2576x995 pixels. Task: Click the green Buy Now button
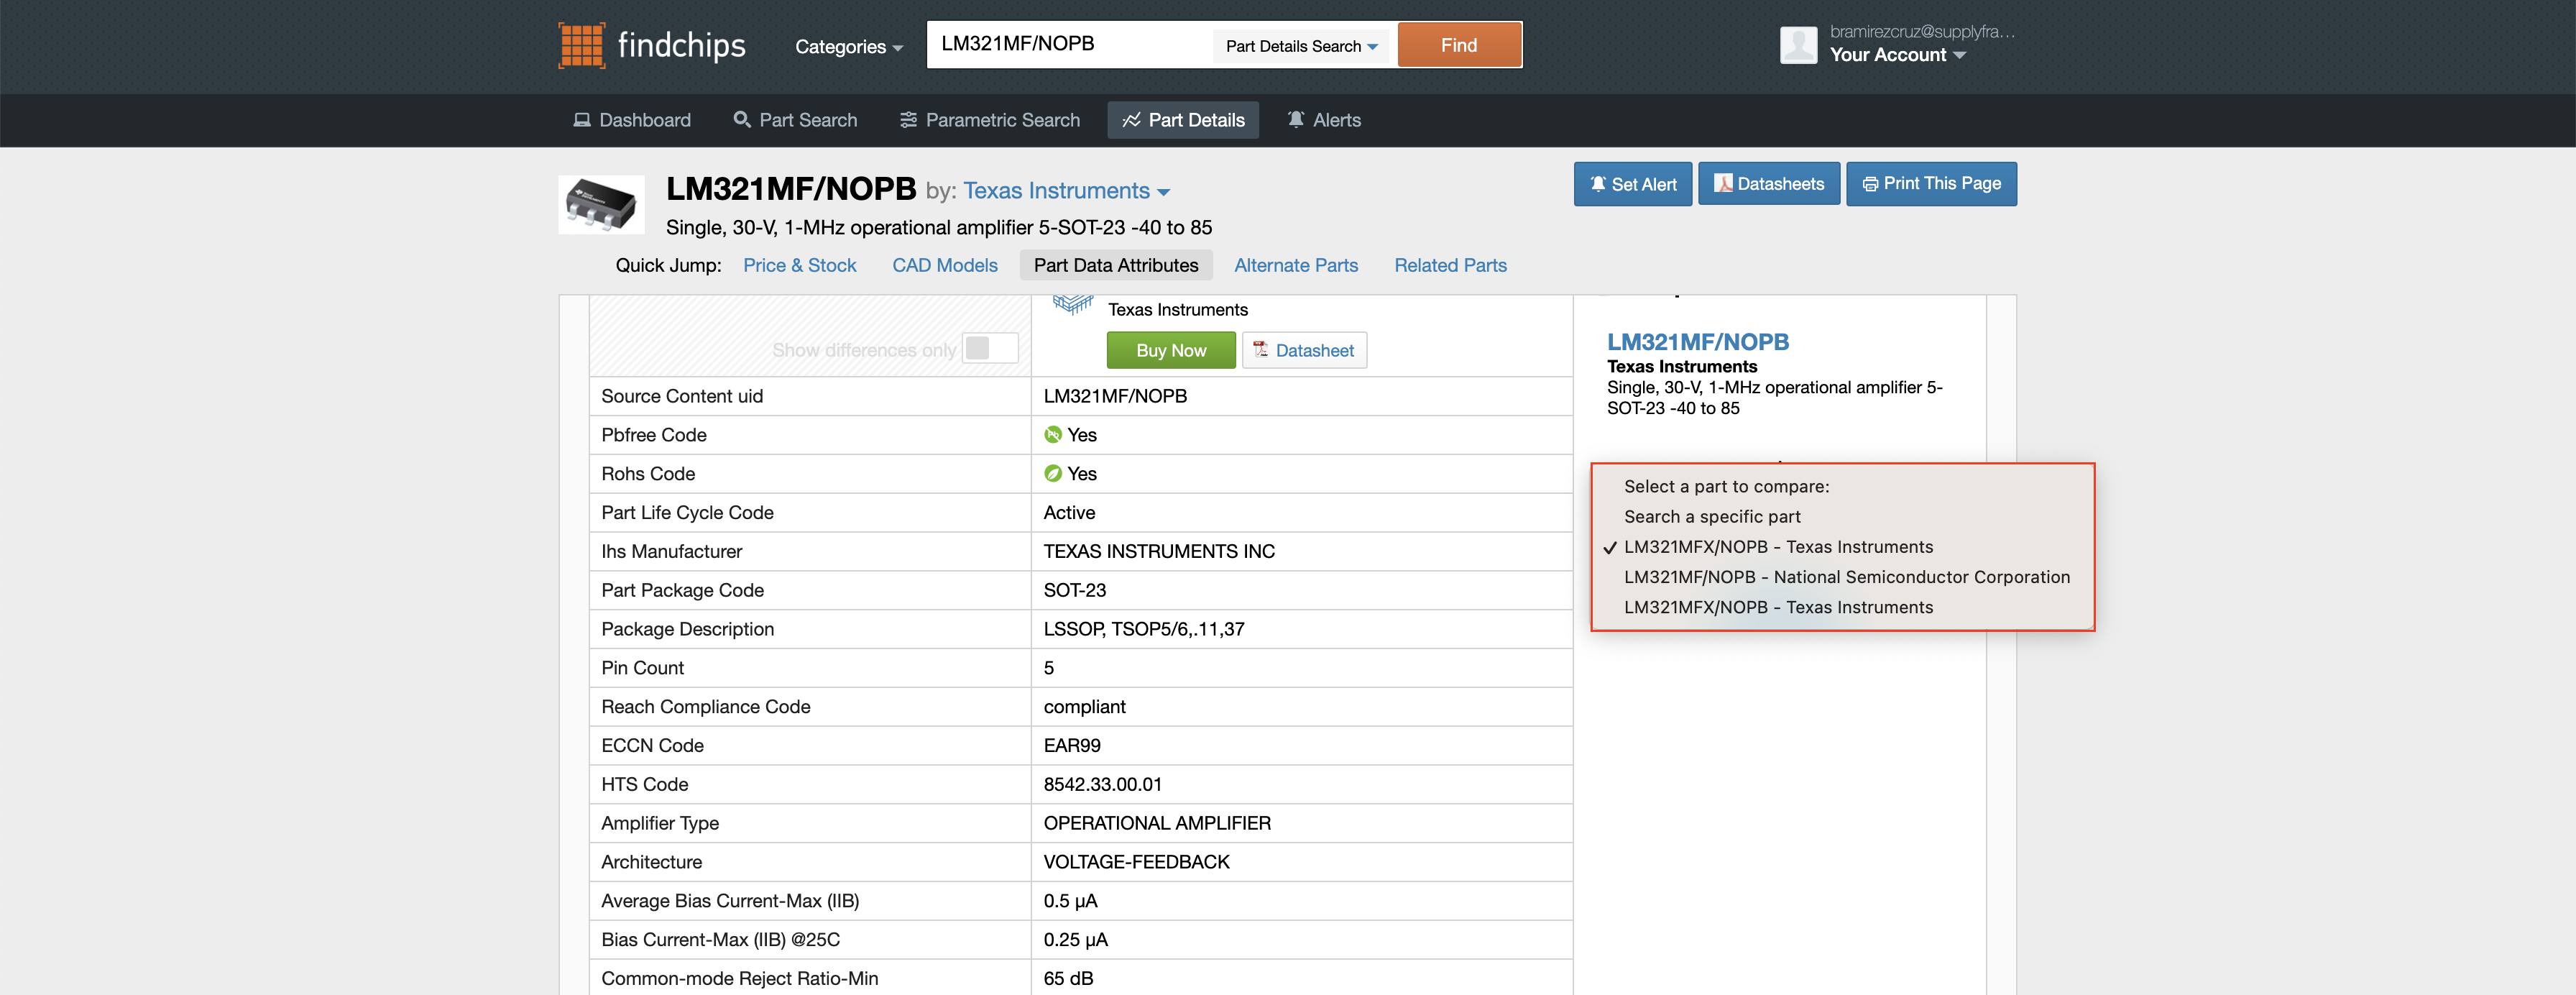pyautogui.click(x=1171, y=351)
